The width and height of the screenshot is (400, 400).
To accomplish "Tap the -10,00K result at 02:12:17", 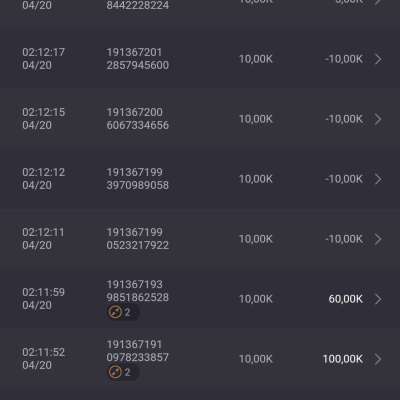I will [x=344, y=59].
